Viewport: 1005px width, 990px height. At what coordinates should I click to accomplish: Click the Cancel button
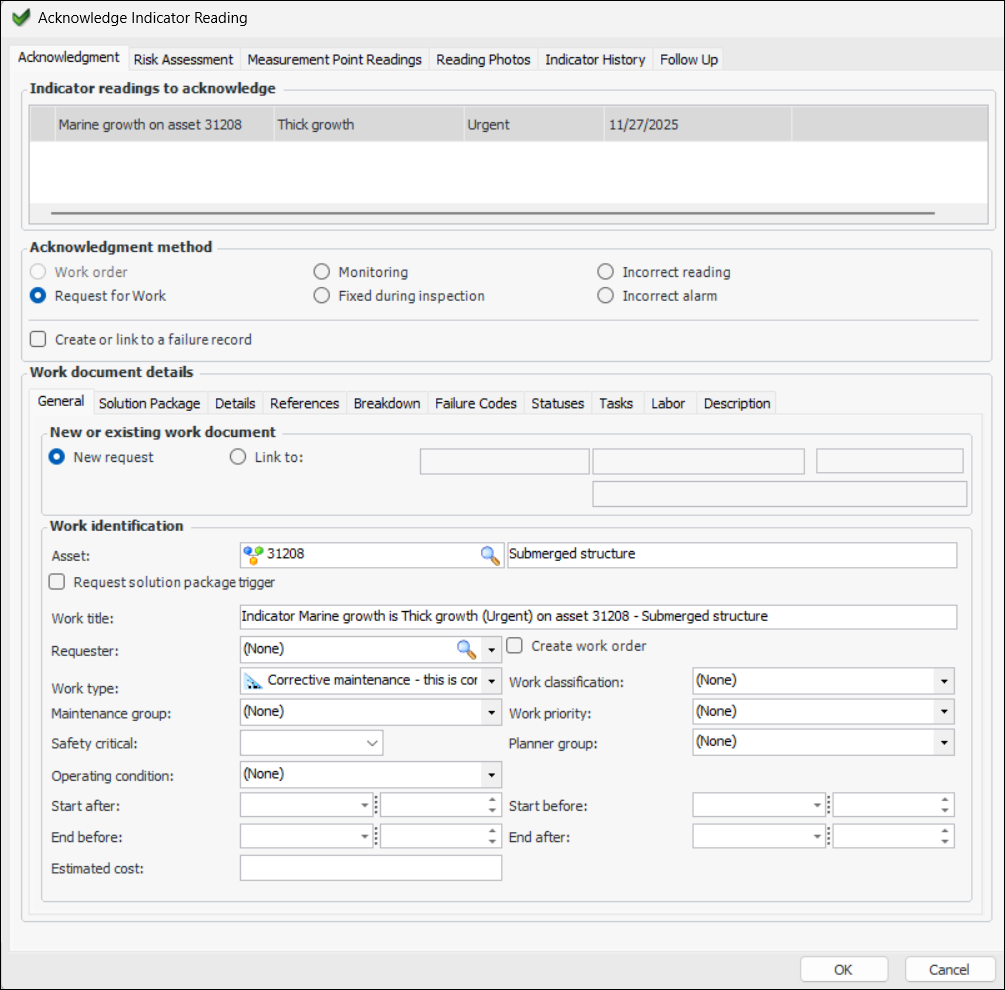coord(949,969)
